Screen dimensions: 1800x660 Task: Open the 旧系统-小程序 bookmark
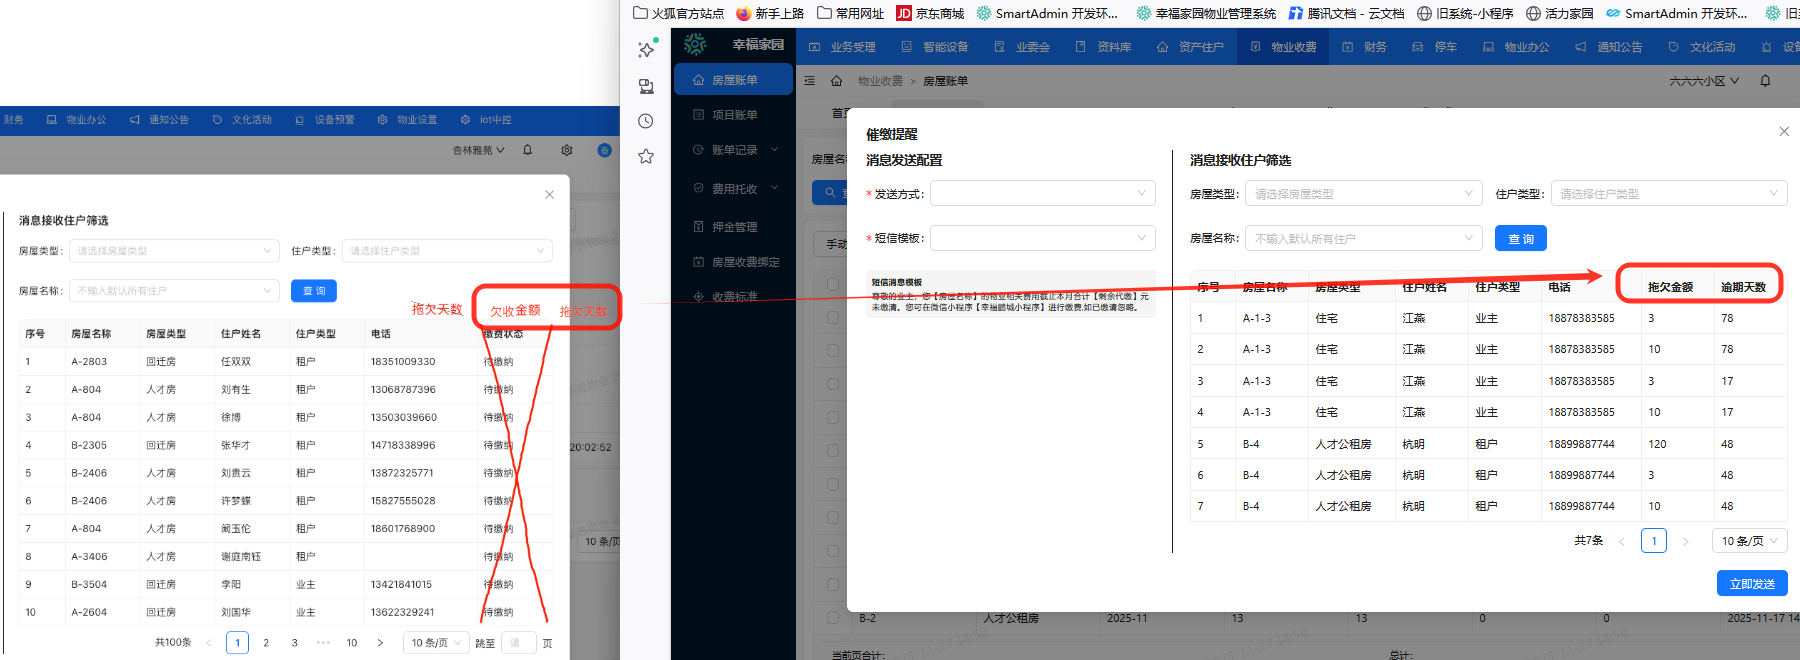click(x=1465, y=13)
